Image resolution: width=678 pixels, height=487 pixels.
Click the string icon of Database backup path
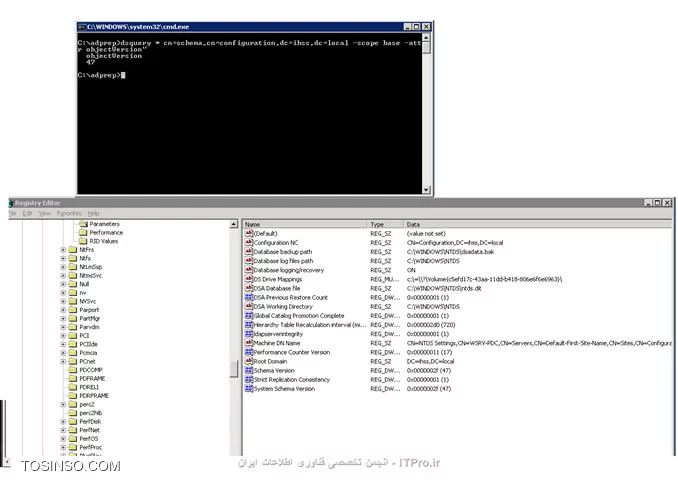click(249, 252)
